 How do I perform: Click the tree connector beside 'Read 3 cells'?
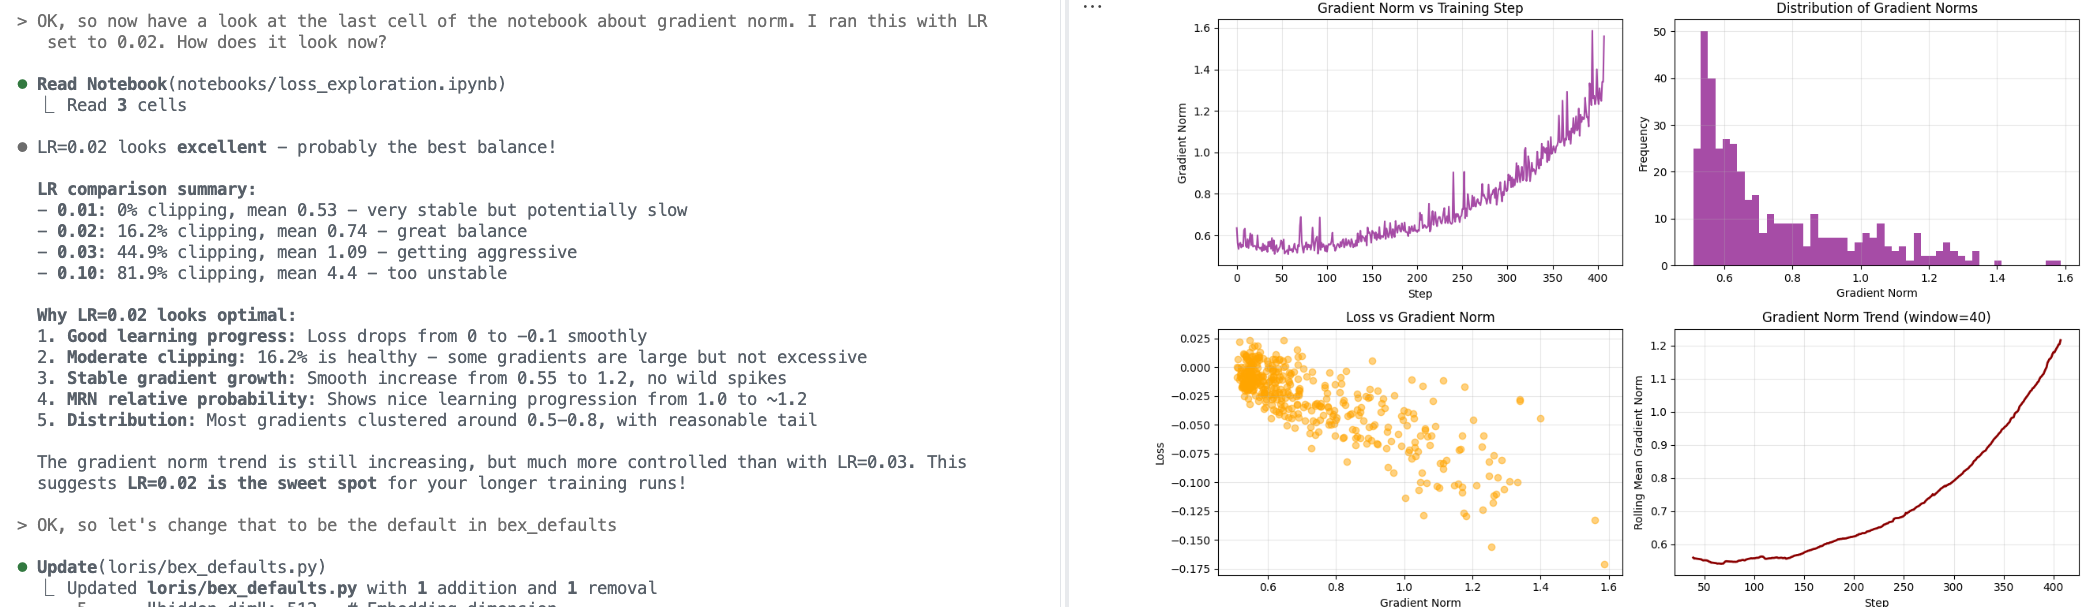50,105
